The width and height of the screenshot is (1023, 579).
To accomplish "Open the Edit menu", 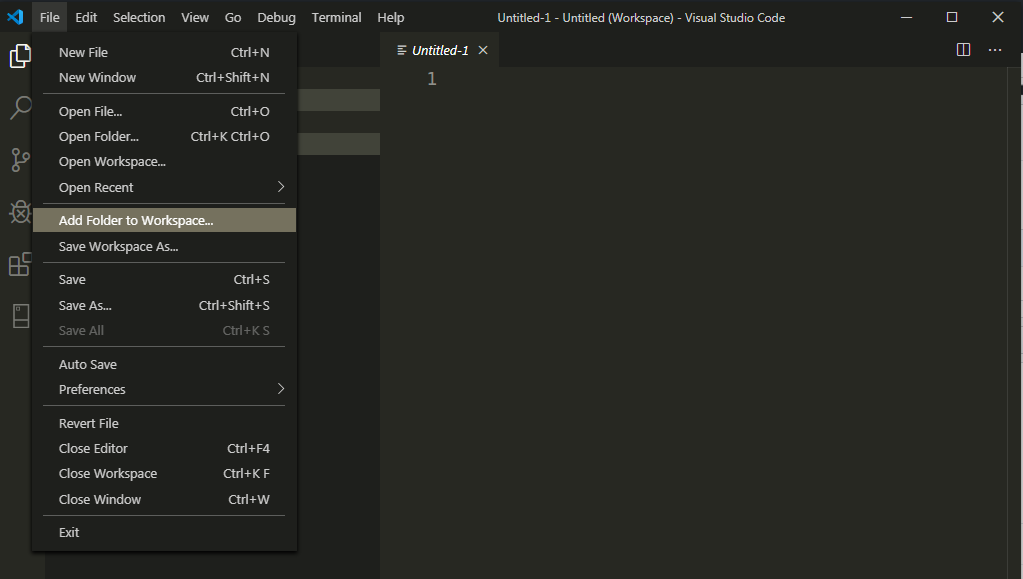I will (x=86, y=18).
